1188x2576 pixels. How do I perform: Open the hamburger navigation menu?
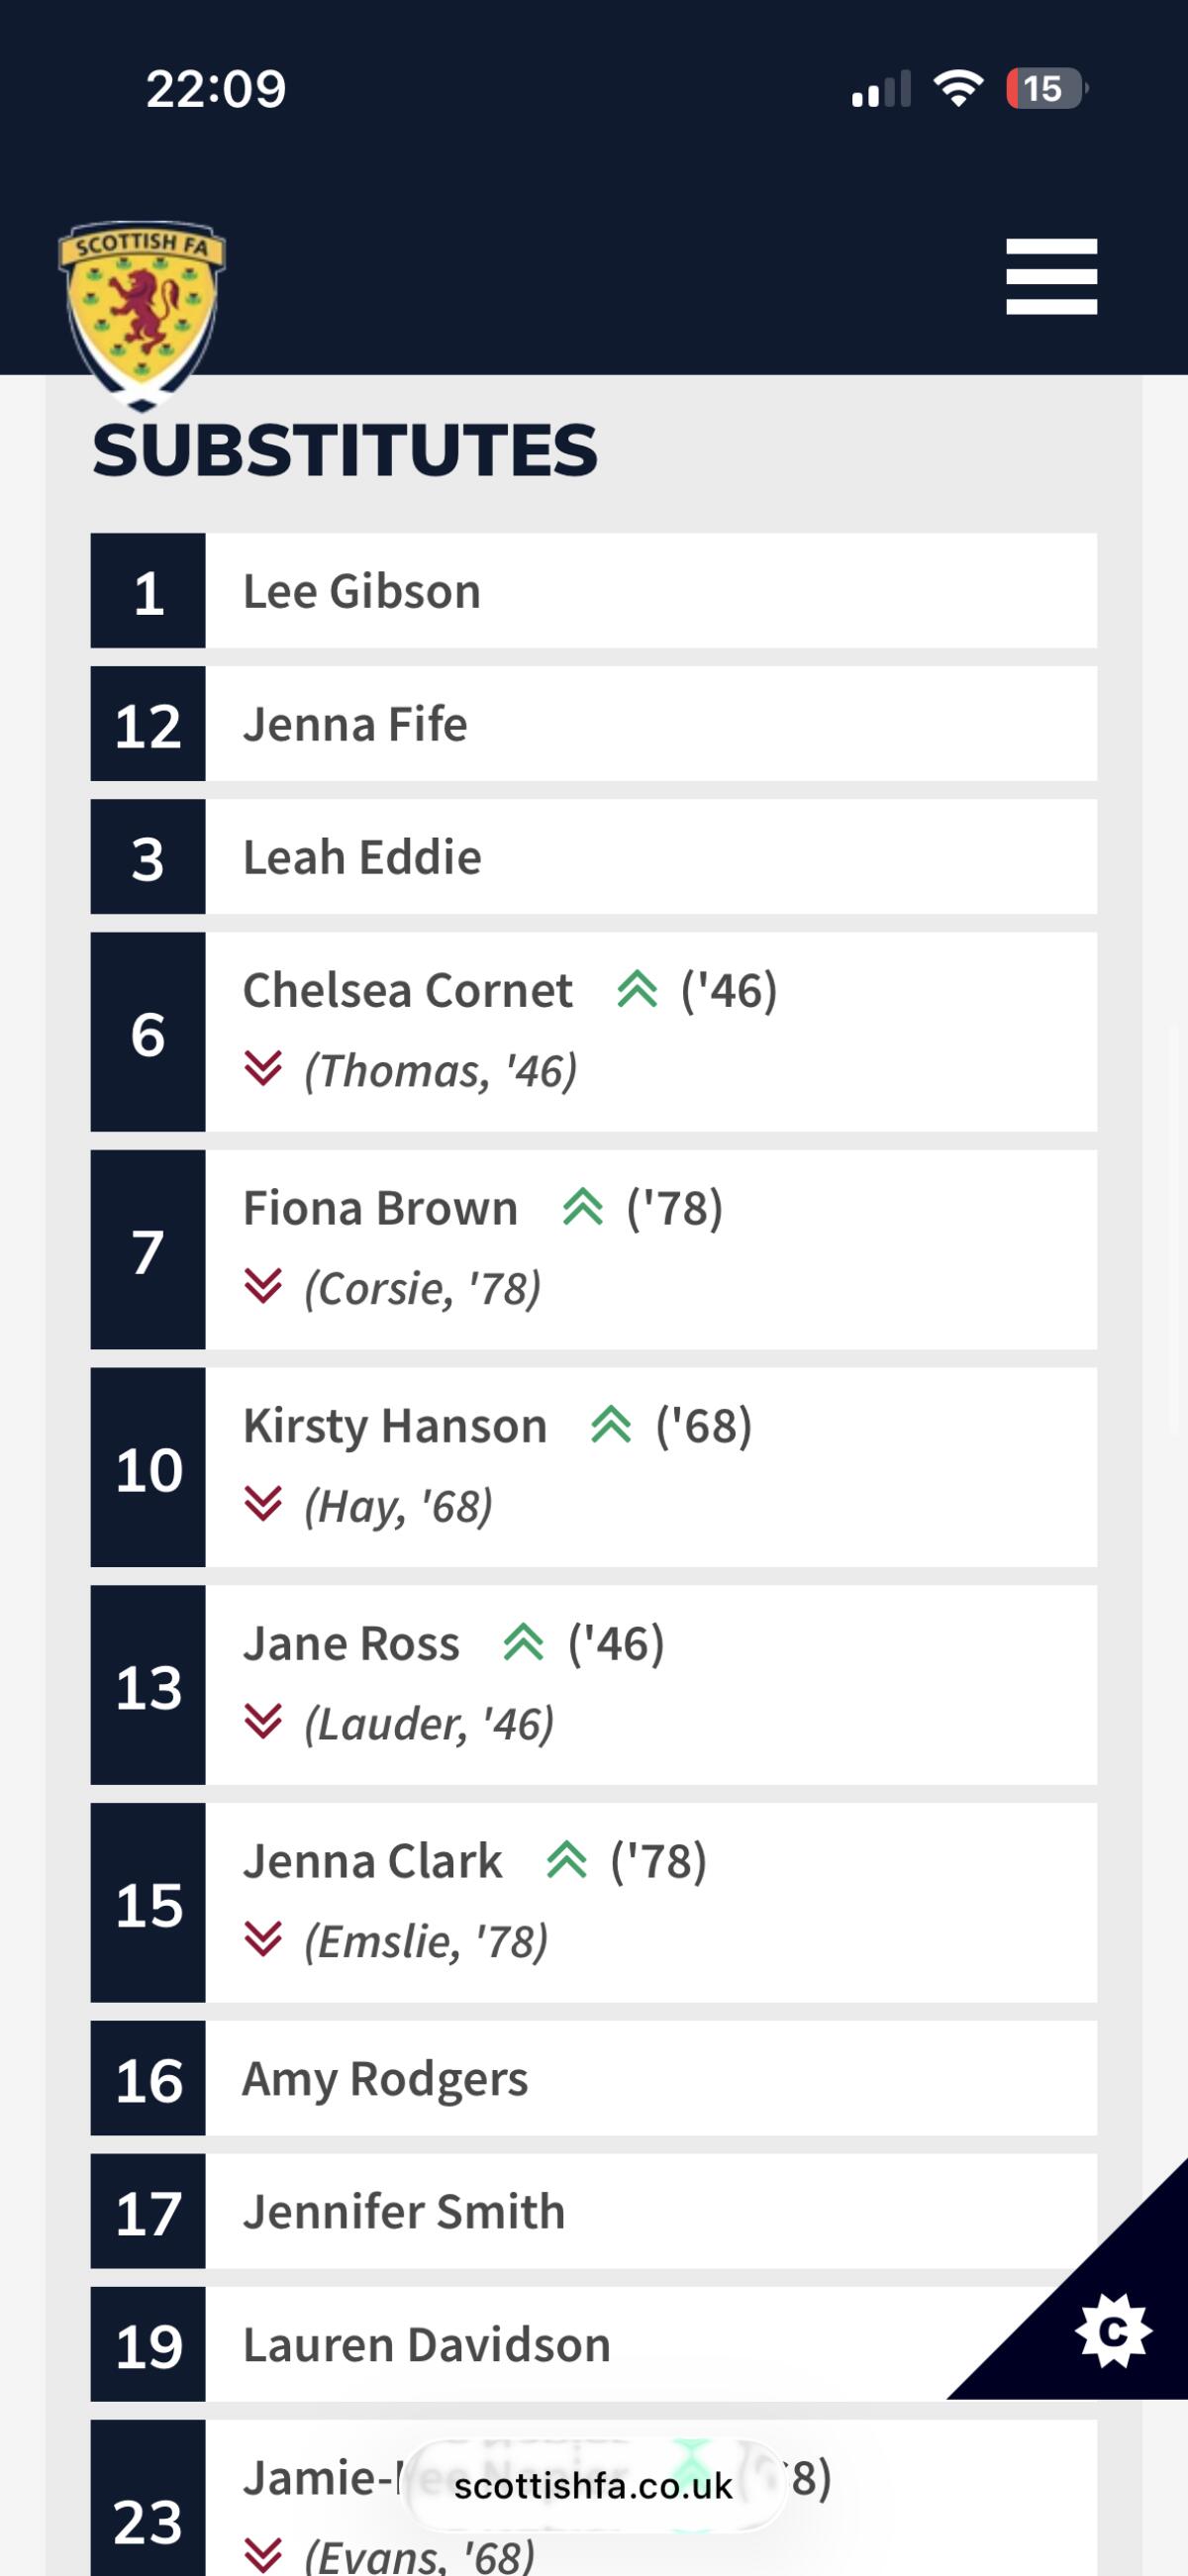click(1051, 277)
